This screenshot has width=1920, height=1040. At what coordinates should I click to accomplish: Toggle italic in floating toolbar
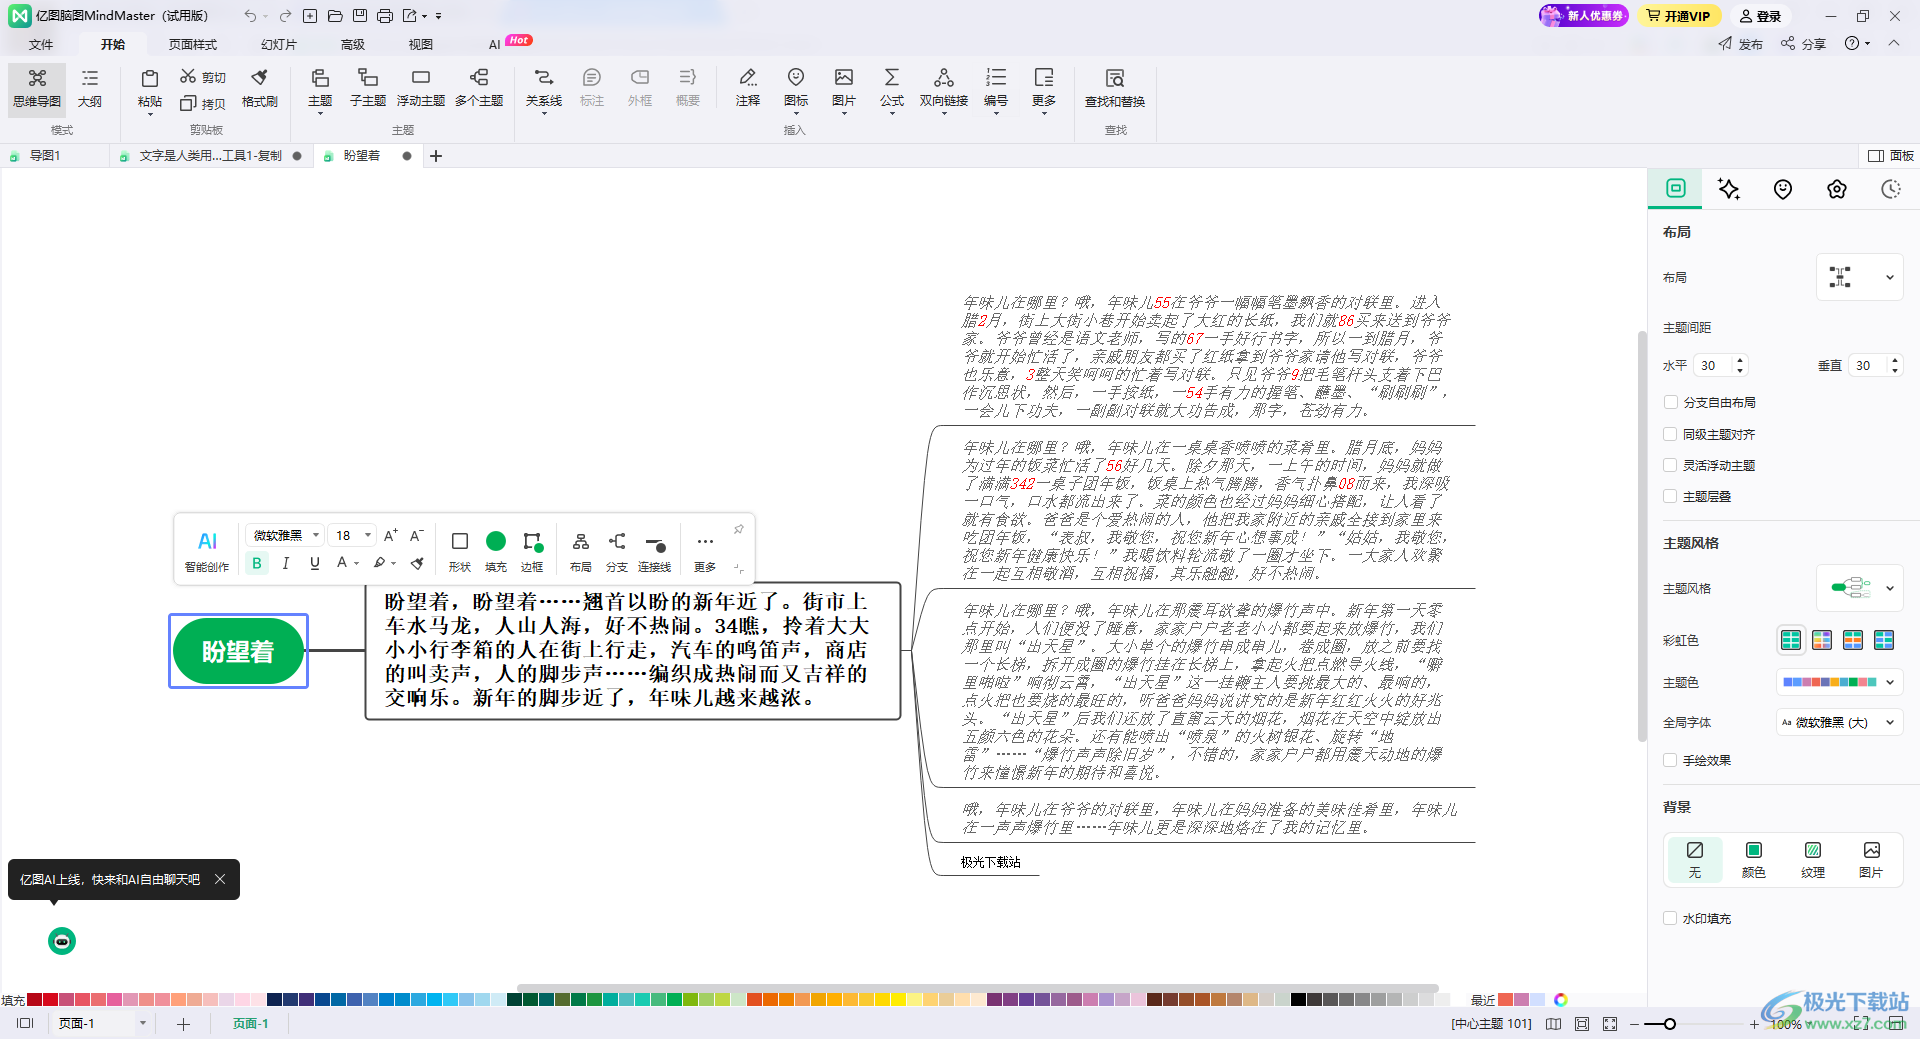(286, 563)
